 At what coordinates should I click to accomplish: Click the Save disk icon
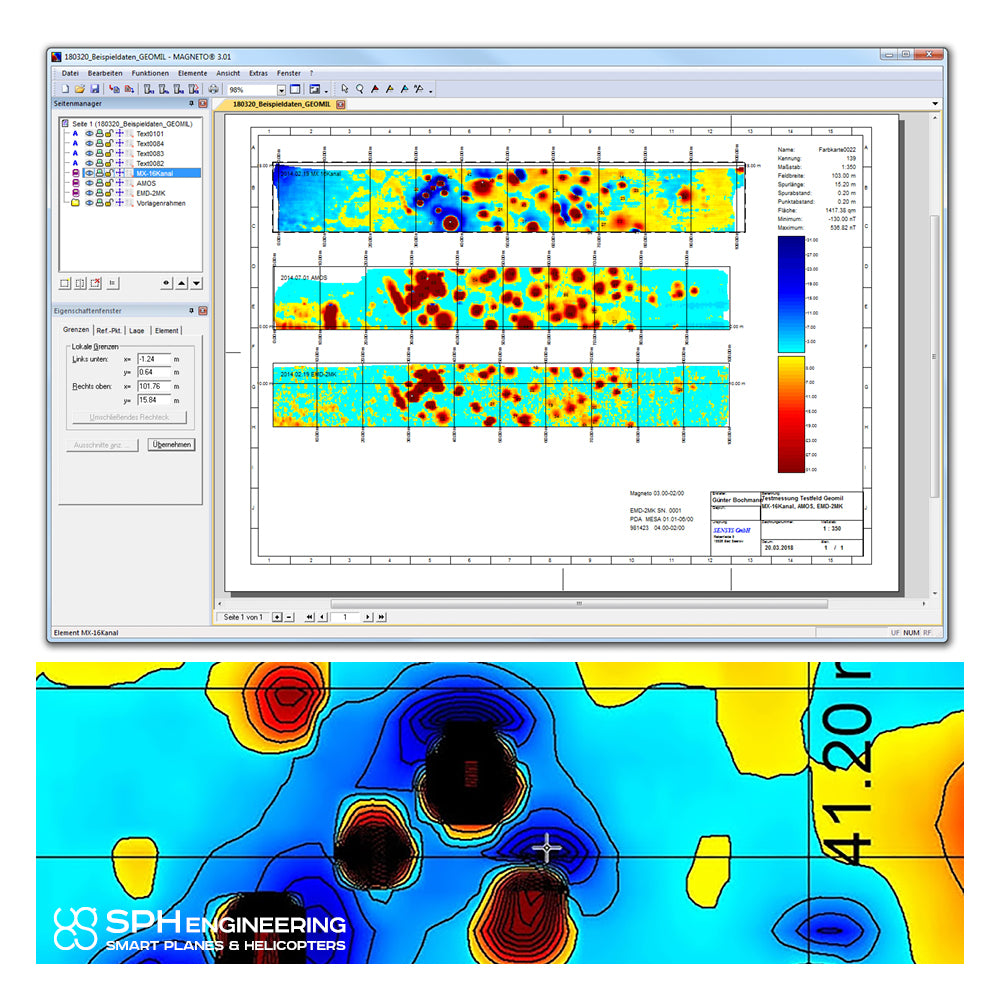coord(94,89)
